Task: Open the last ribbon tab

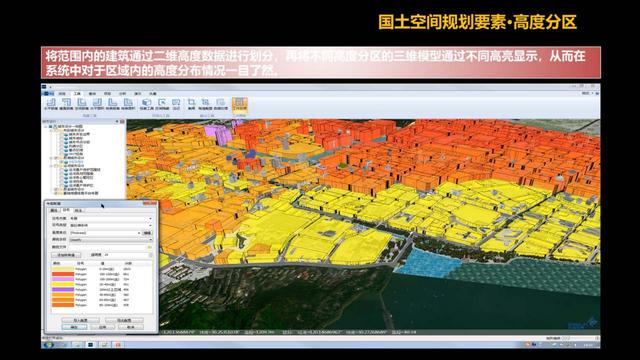Action: 153,93
